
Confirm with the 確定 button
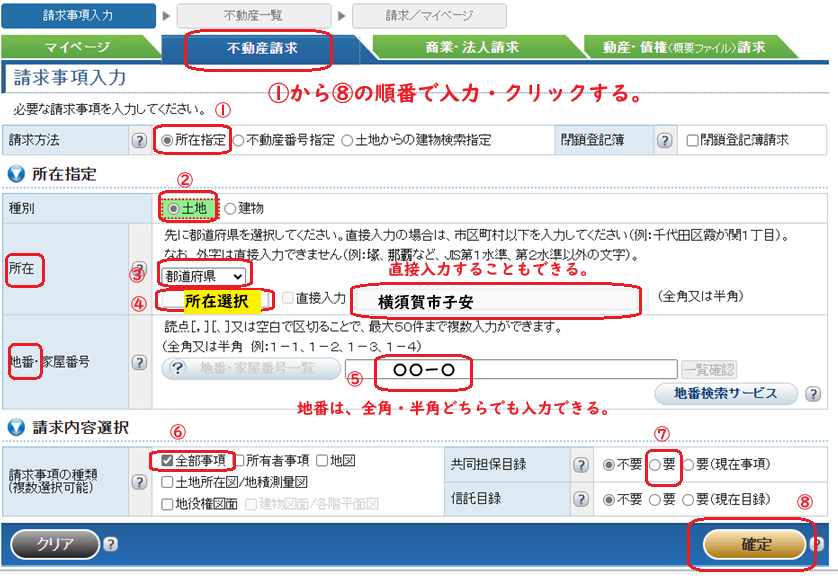point(756,544)
